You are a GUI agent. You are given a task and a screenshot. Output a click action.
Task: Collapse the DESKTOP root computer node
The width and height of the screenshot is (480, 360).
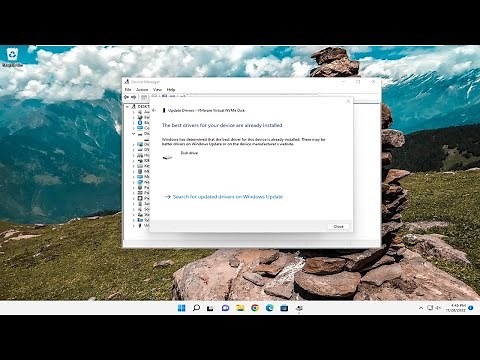(x=127, y=107)
